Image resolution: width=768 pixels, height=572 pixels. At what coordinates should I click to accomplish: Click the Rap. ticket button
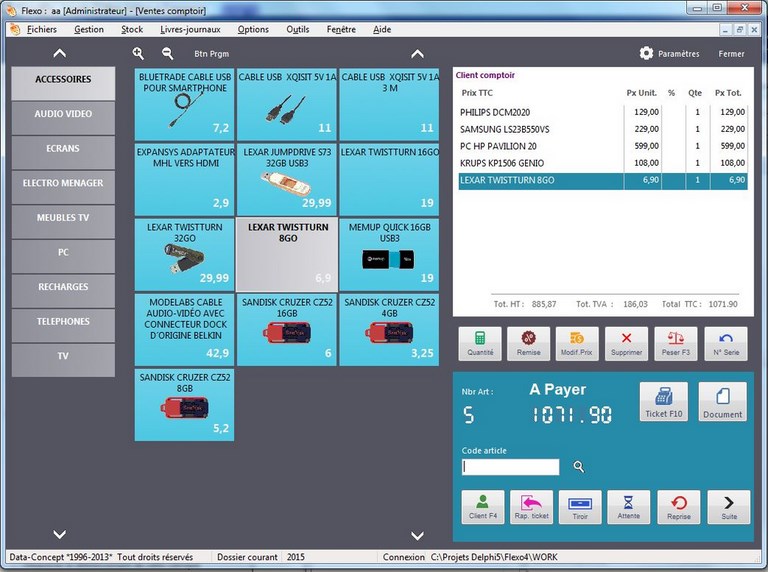(531, 507)
